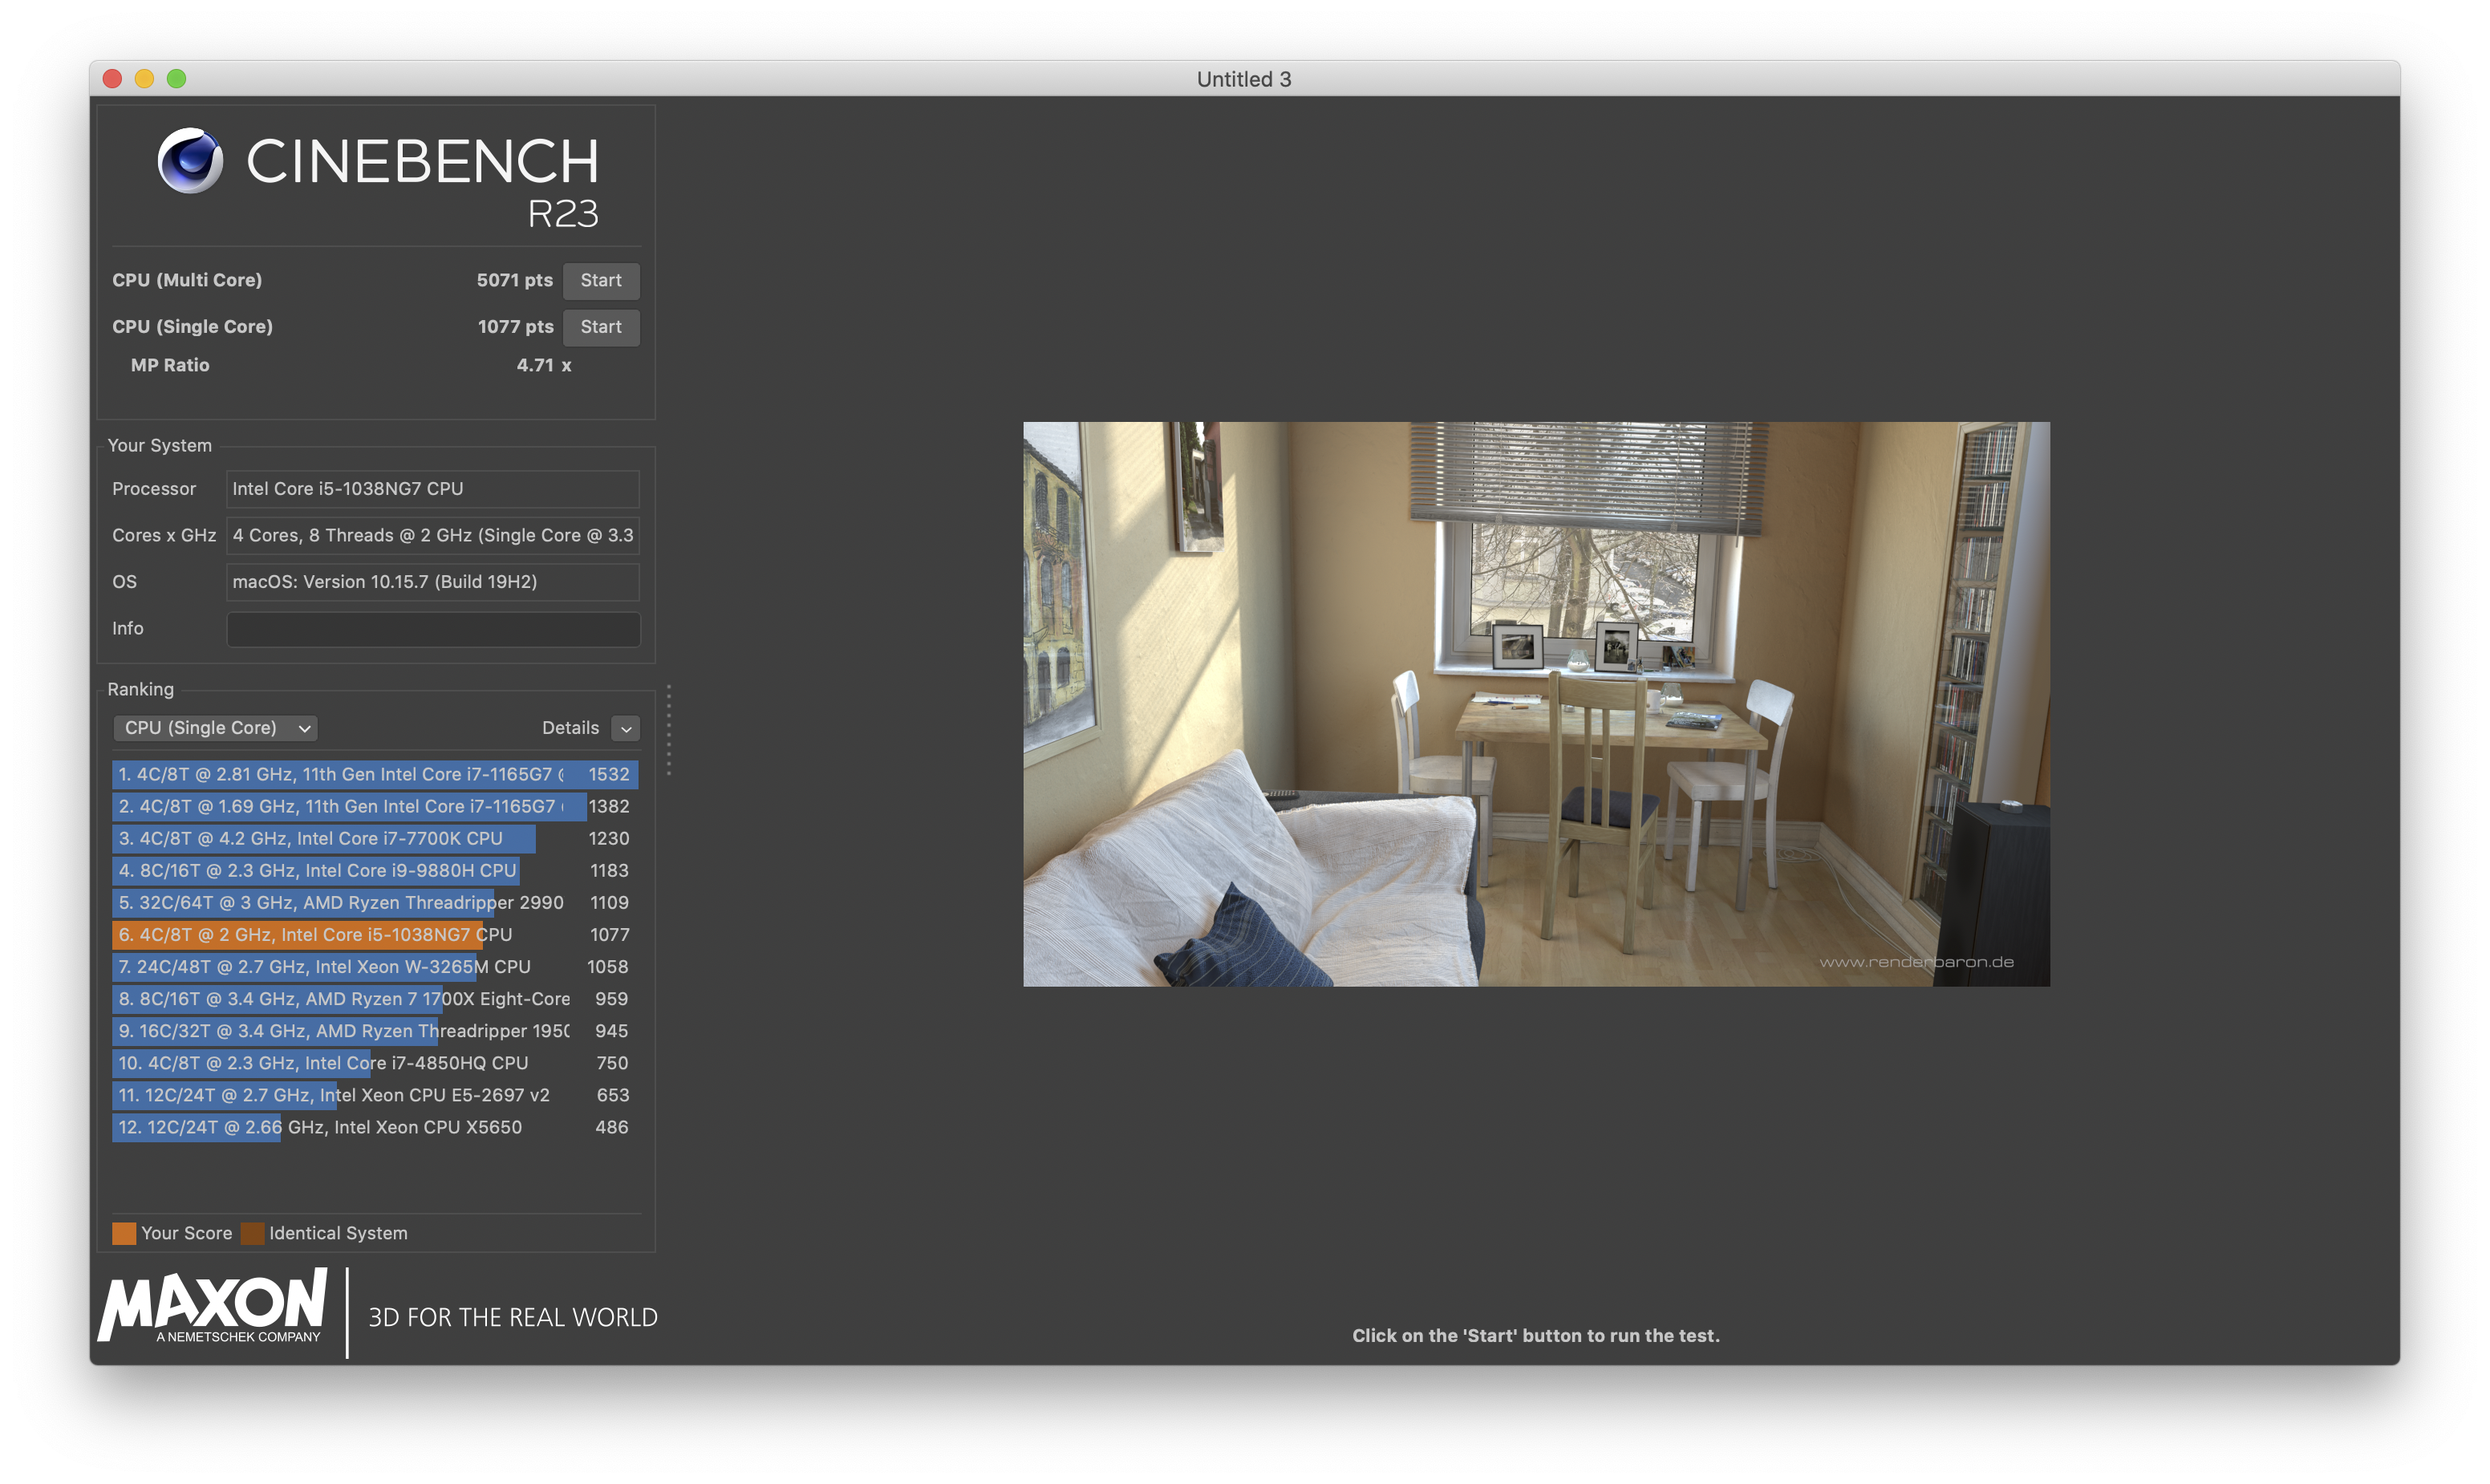Click the dotted panel splitter handle beside Ranking
Viewport: 2490px width, 1484px height.
[x=668, y=731]
